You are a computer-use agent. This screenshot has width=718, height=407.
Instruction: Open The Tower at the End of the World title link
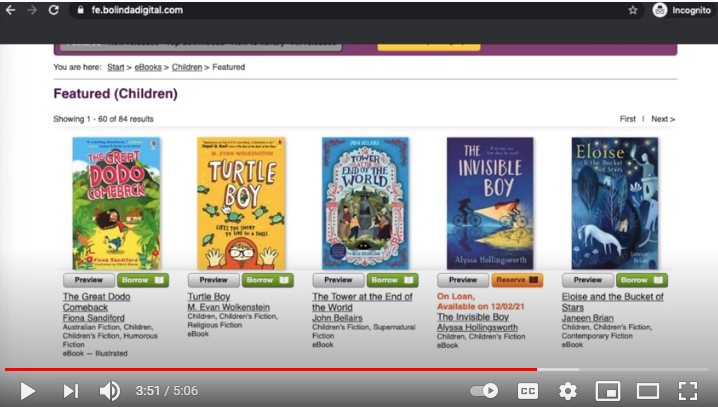362,302
